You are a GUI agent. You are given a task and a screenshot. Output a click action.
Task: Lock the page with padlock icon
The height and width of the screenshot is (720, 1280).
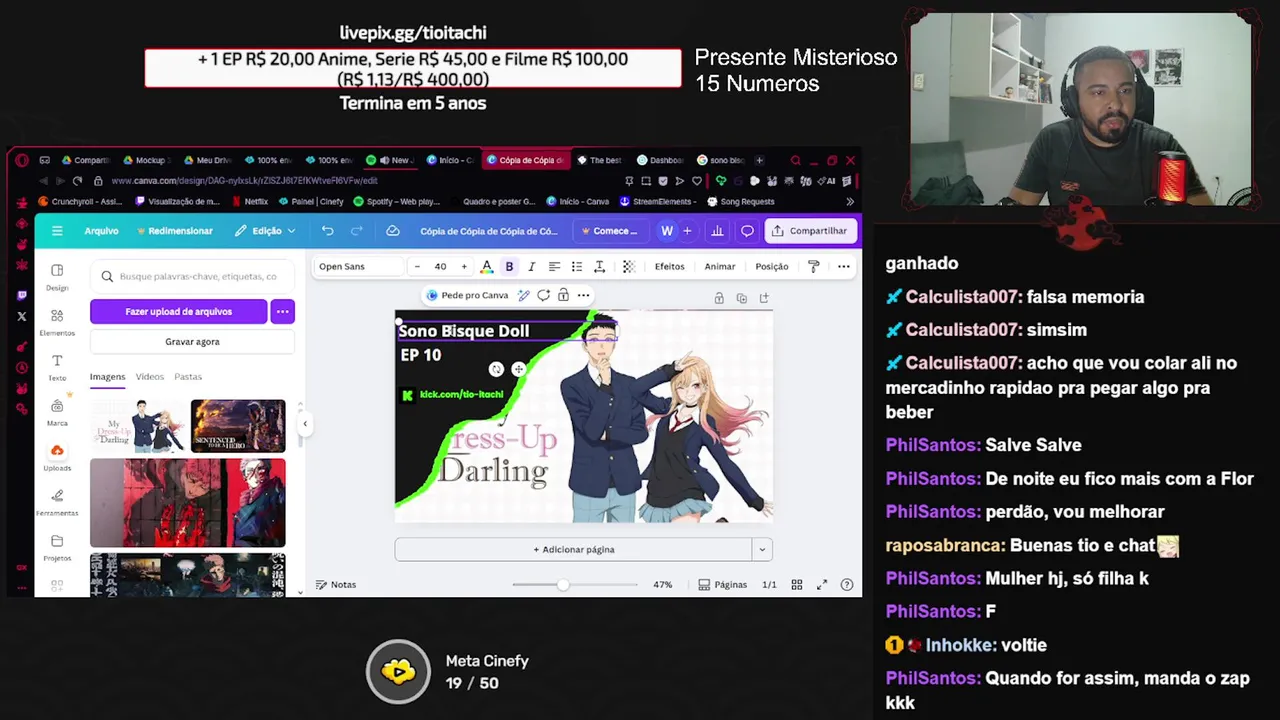coord(719,298)
